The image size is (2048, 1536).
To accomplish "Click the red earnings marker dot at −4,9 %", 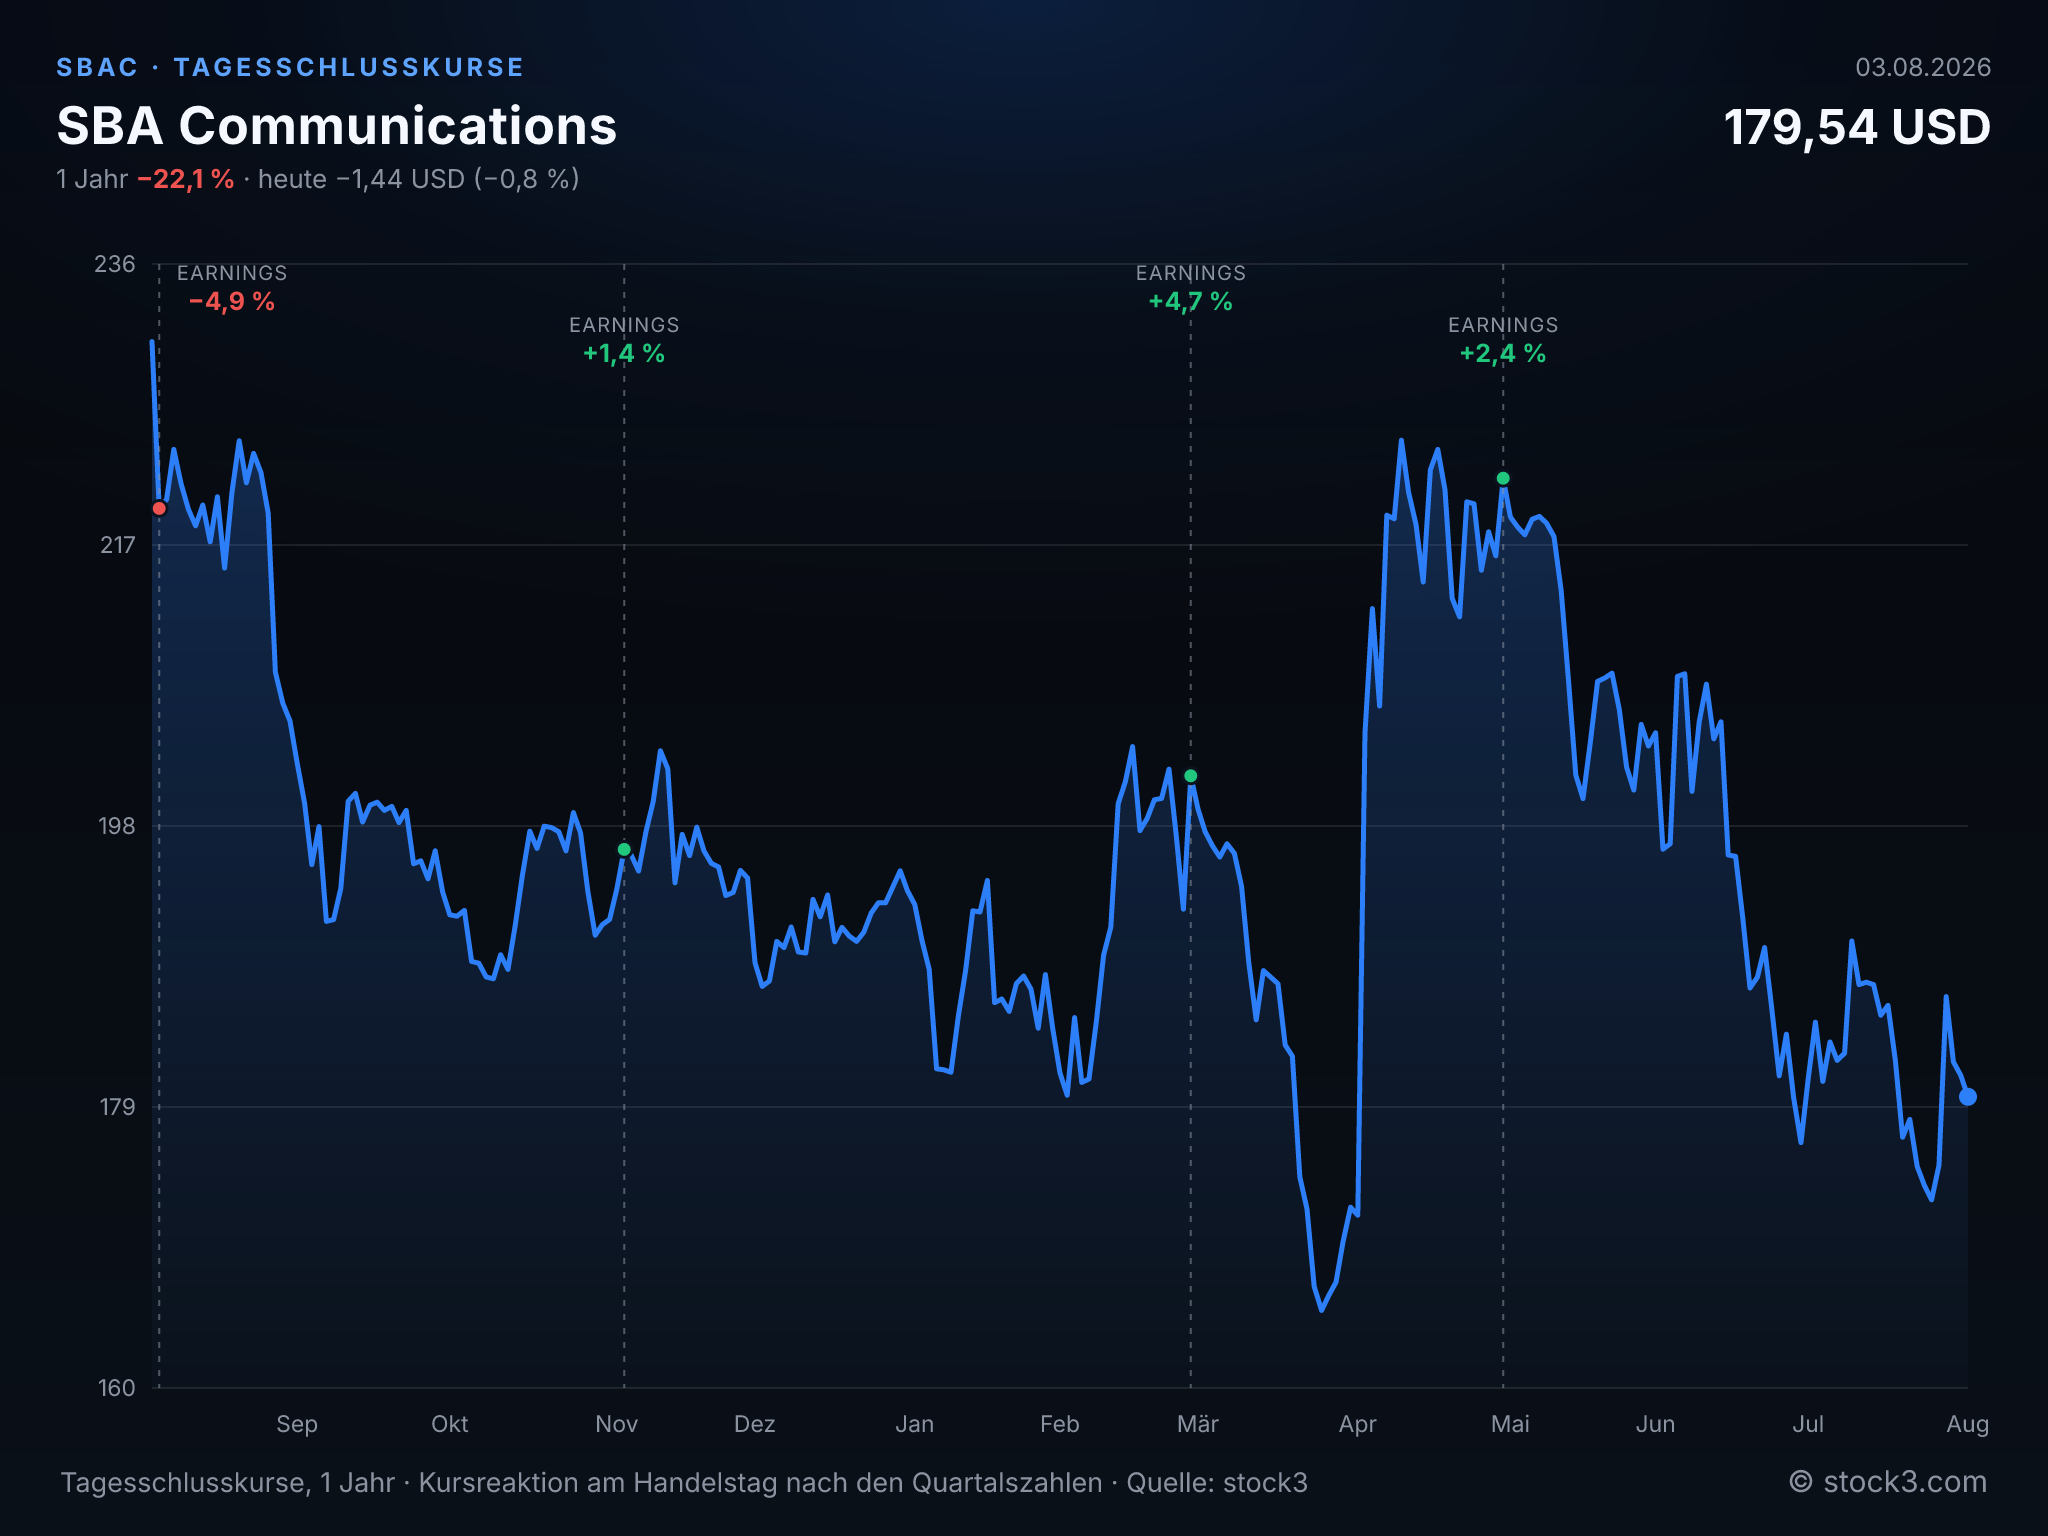I will [159, 508].
